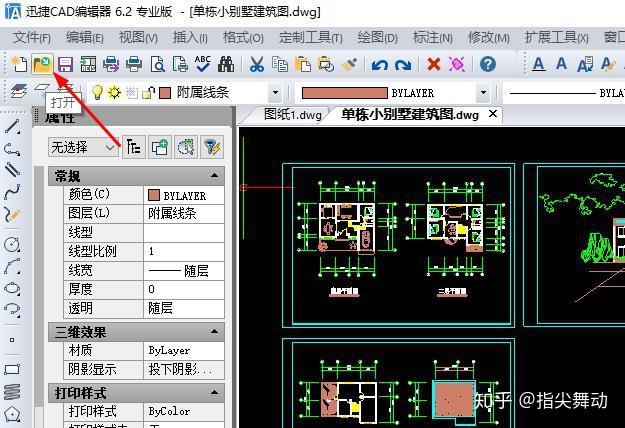Select the ellipse drawing tool
625x428 pixels.
click(12, 288)
